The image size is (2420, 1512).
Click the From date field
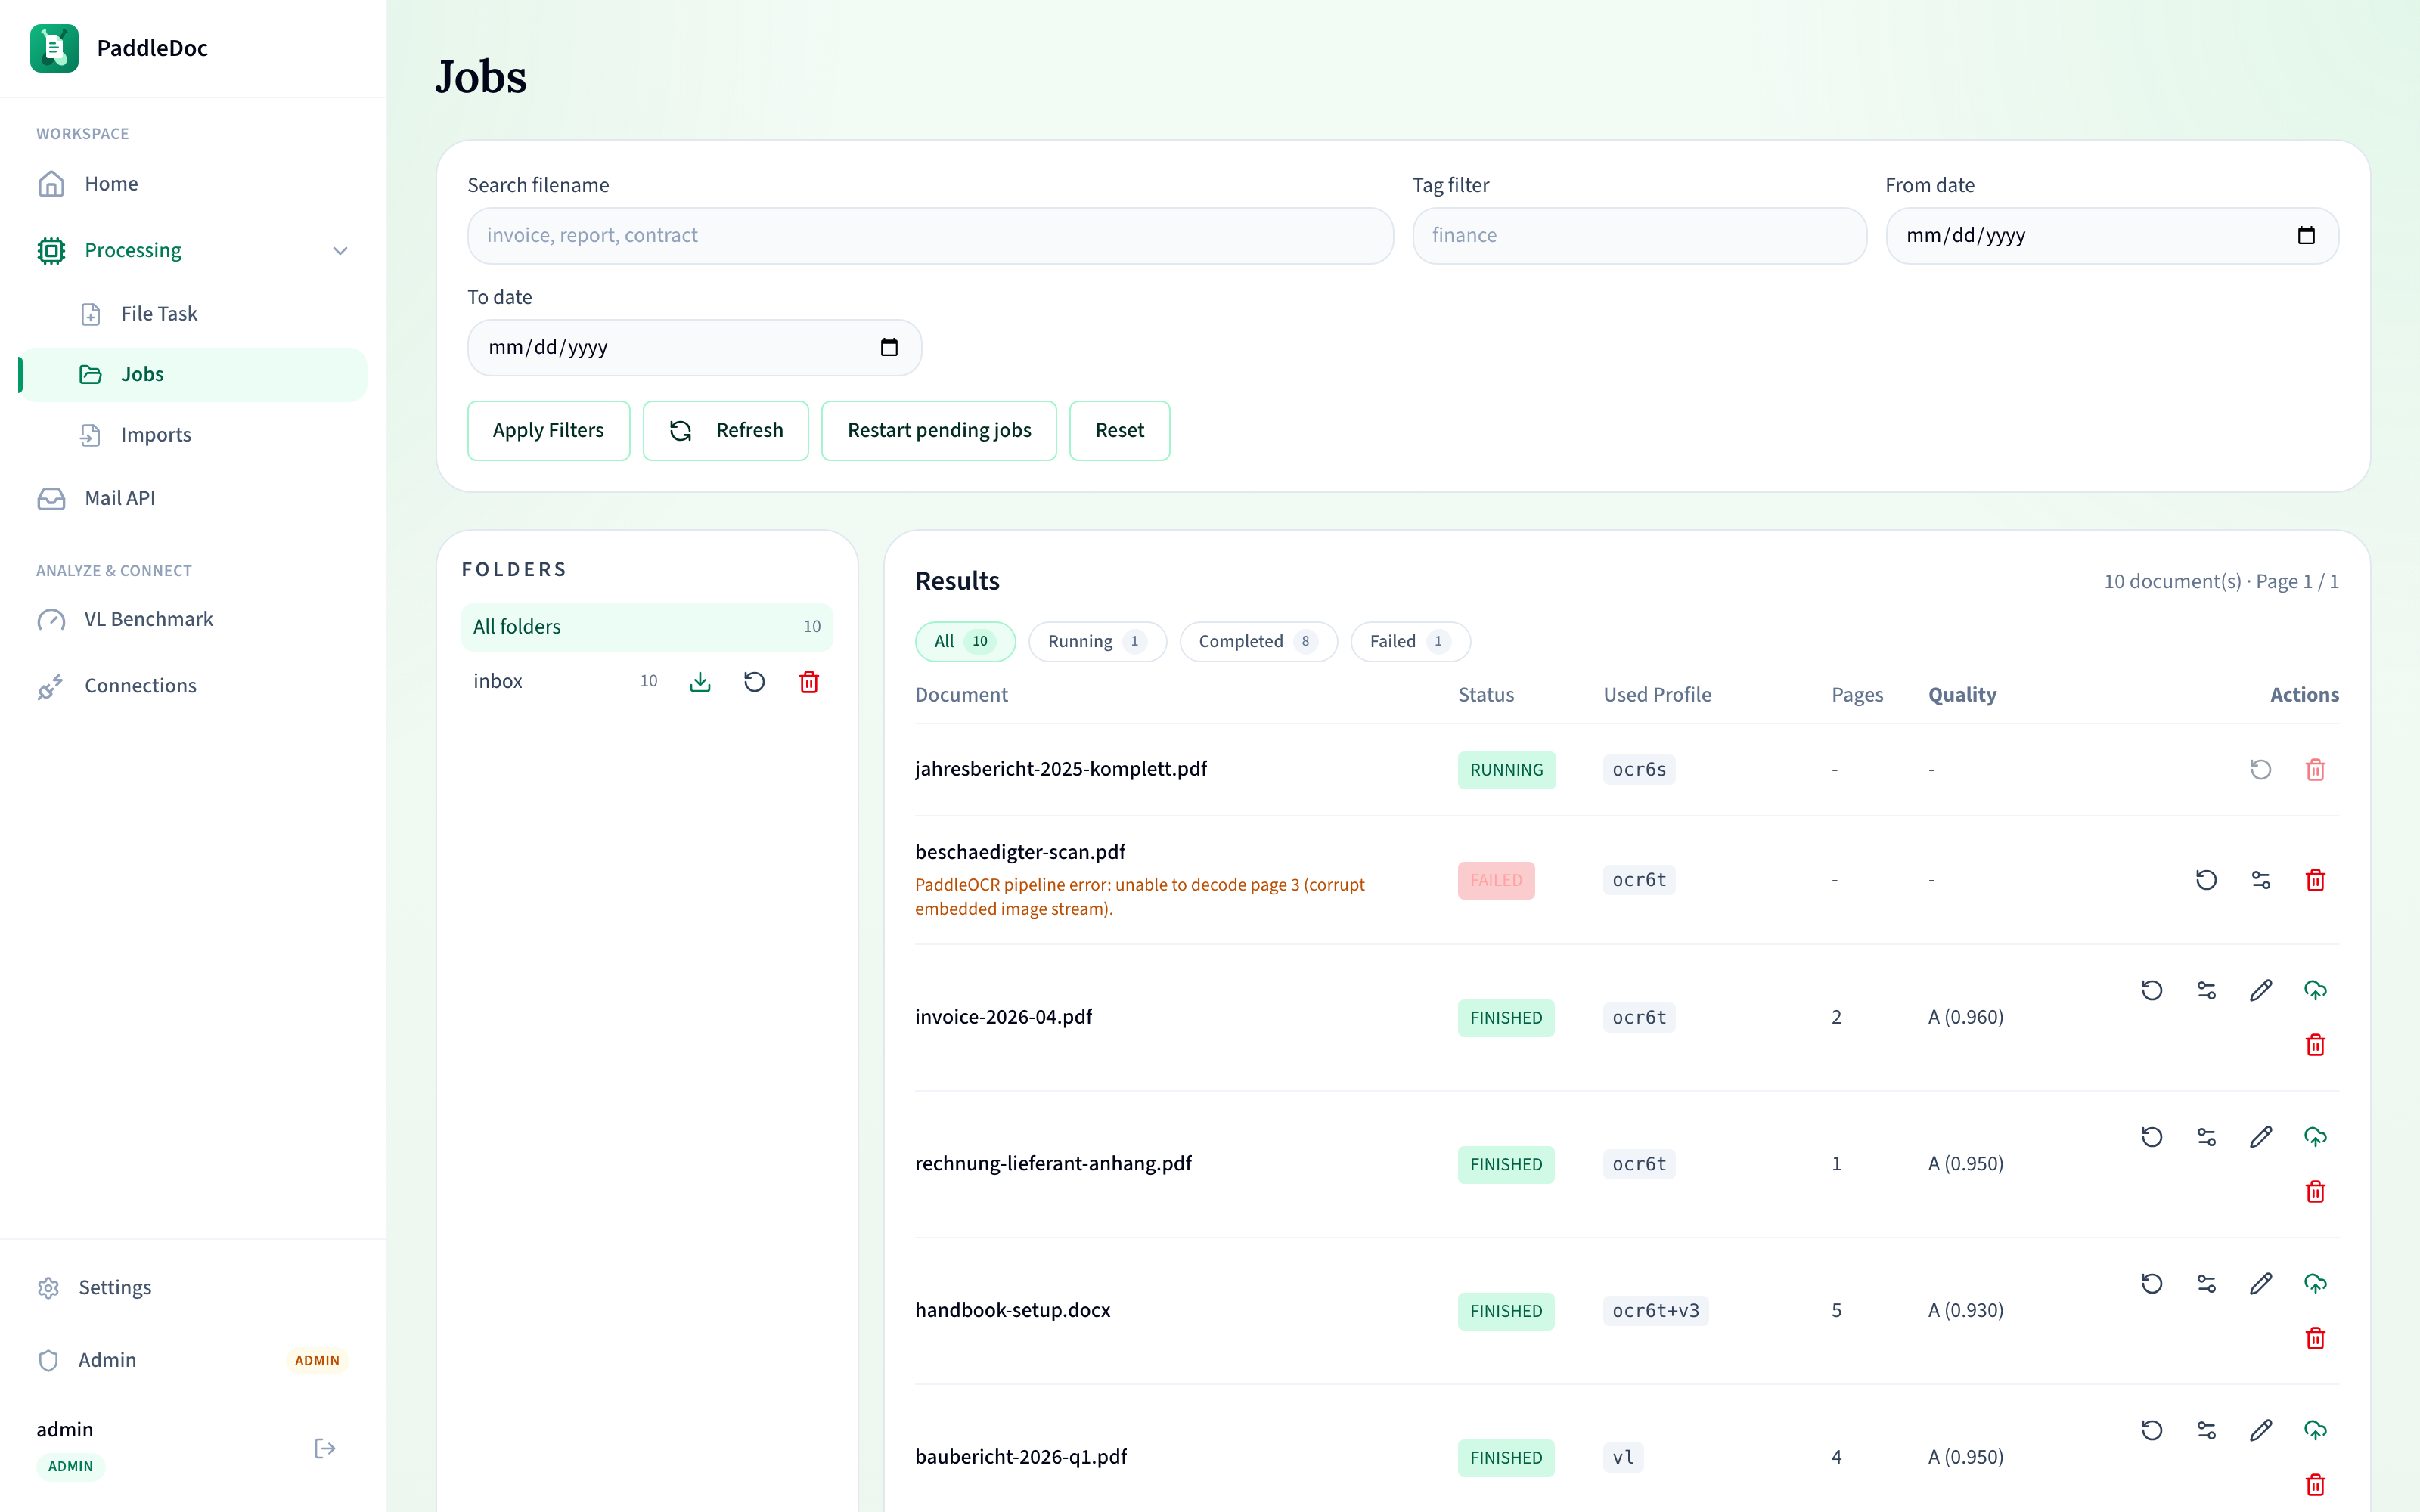pyautogui.click(x=2112, y=236)
